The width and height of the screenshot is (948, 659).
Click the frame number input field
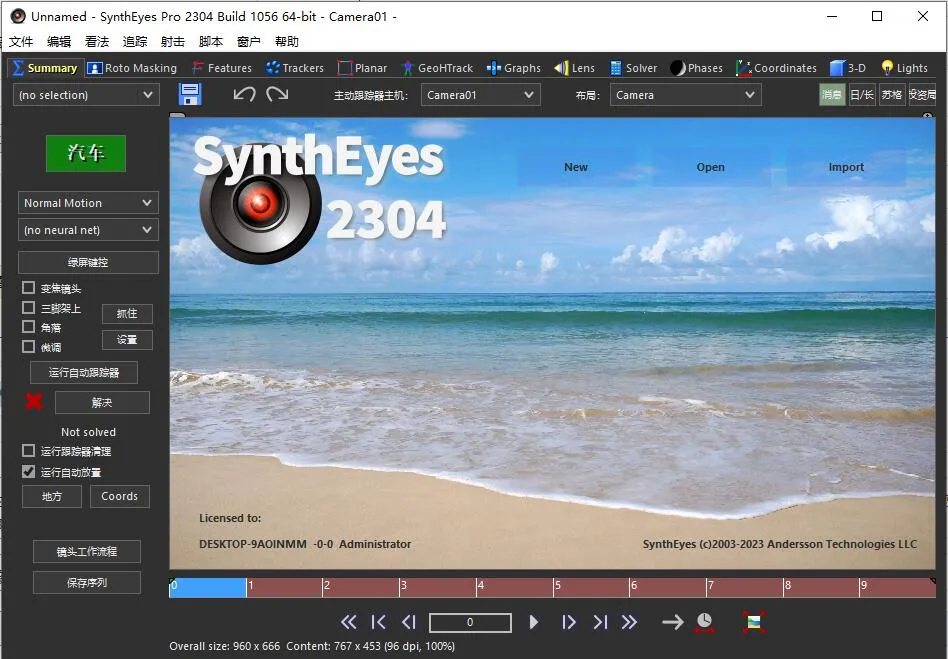[470, 622]
